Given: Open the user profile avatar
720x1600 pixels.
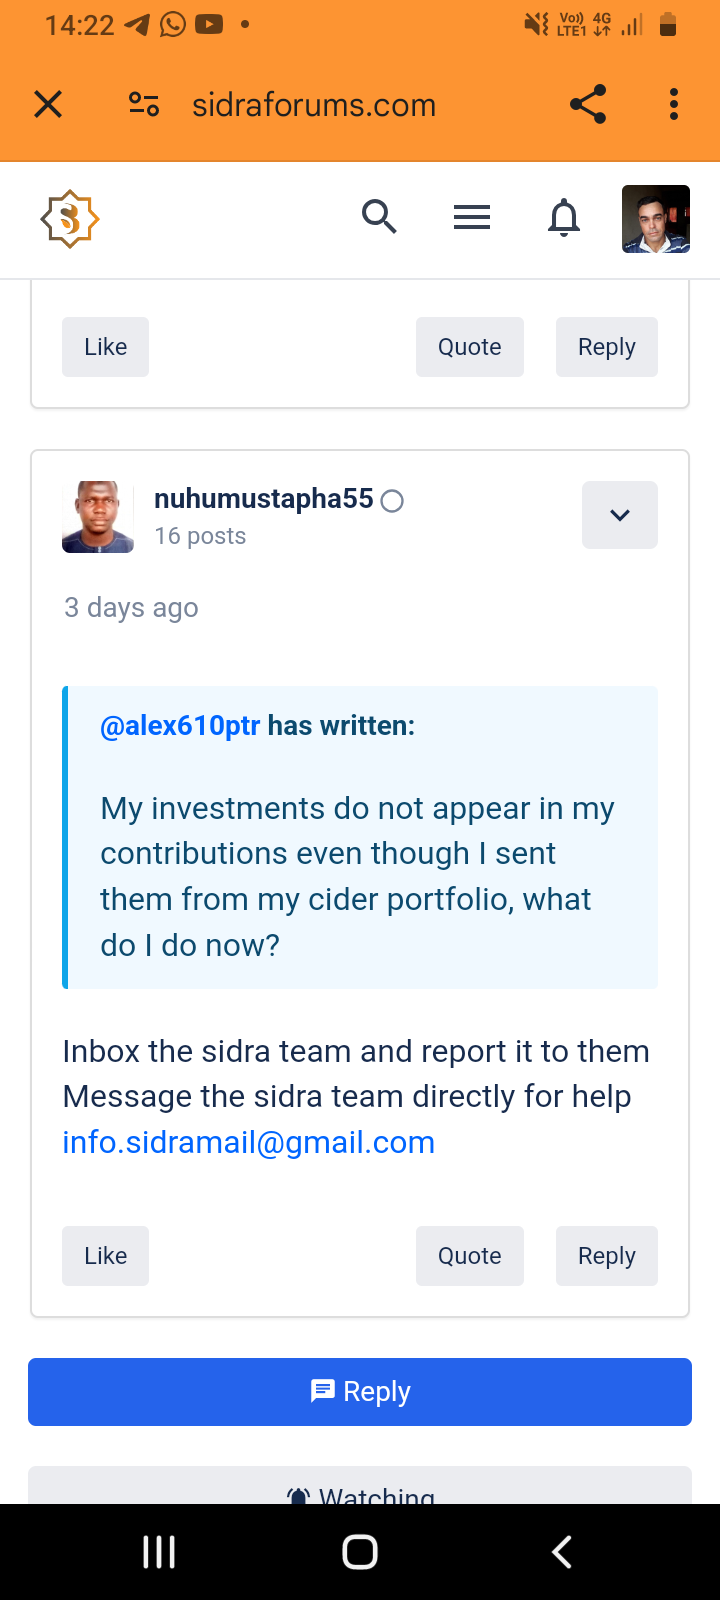Looking at the screenshot, I should (x=656, y=219).
